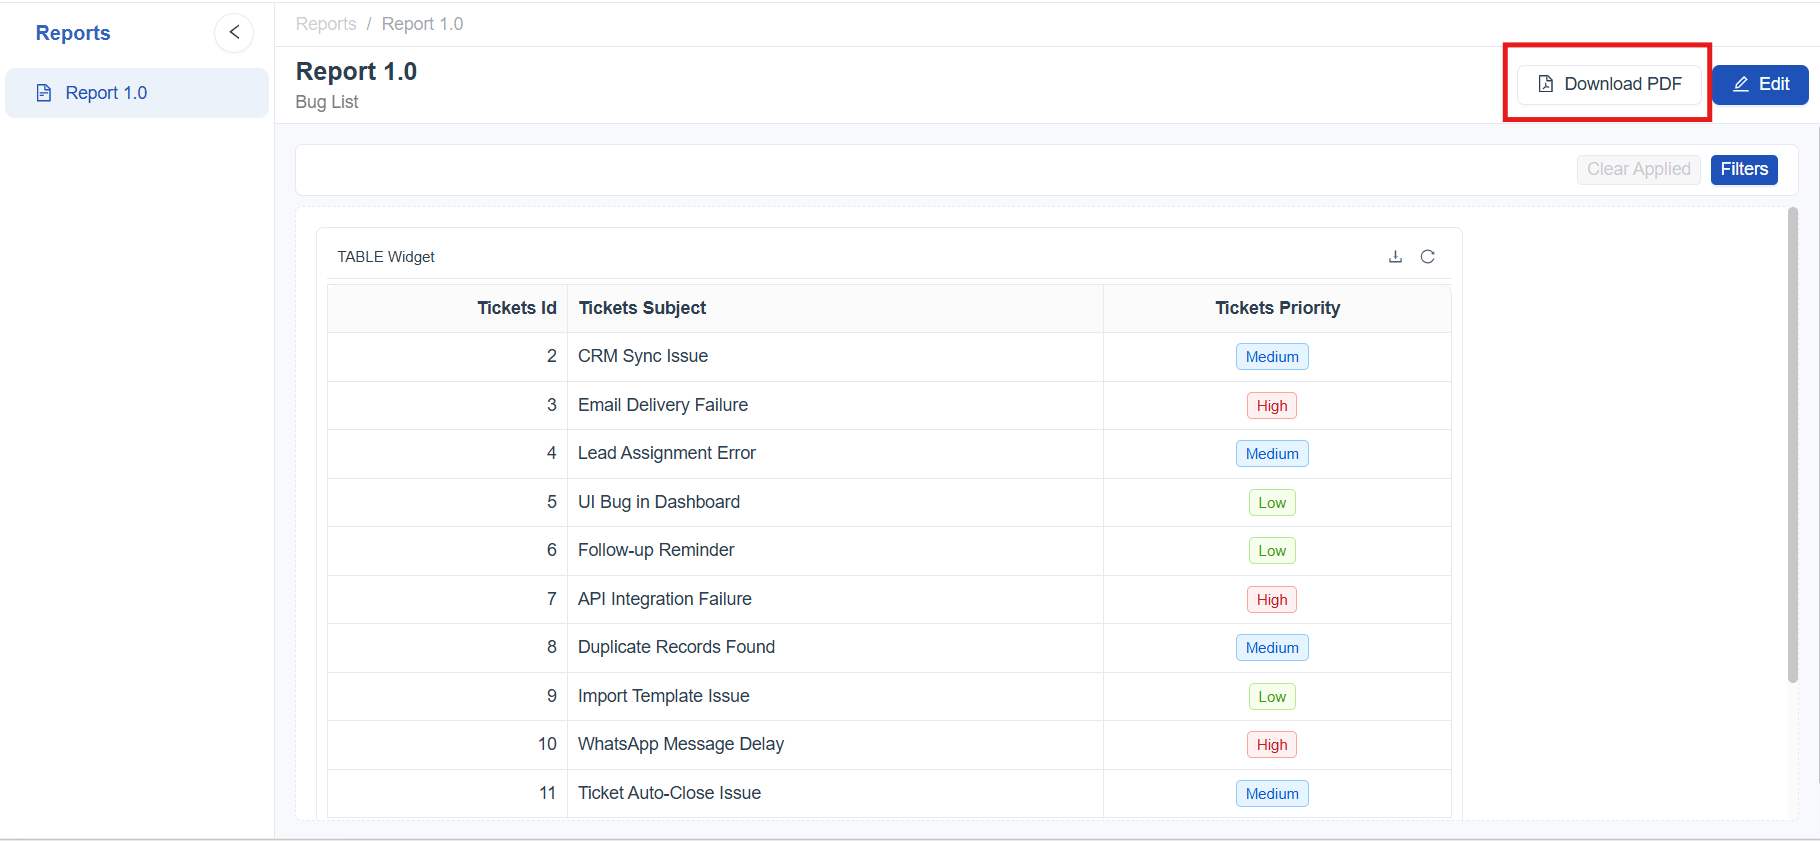Click the Tickets Id column header

click(516, 308)
